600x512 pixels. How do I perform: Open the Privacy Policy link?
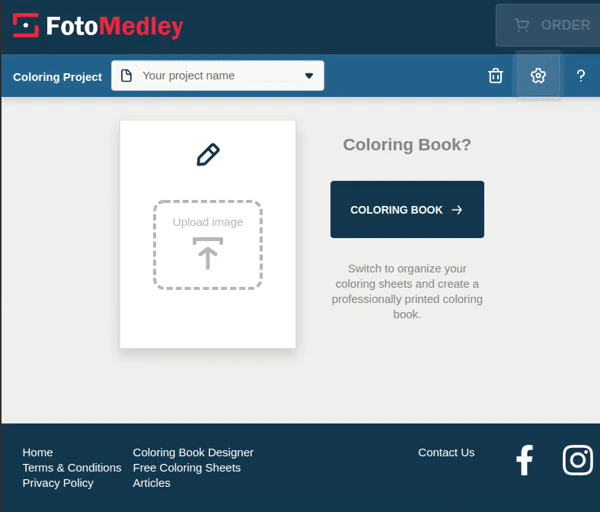pyautogui.click(x=58, y=483)
